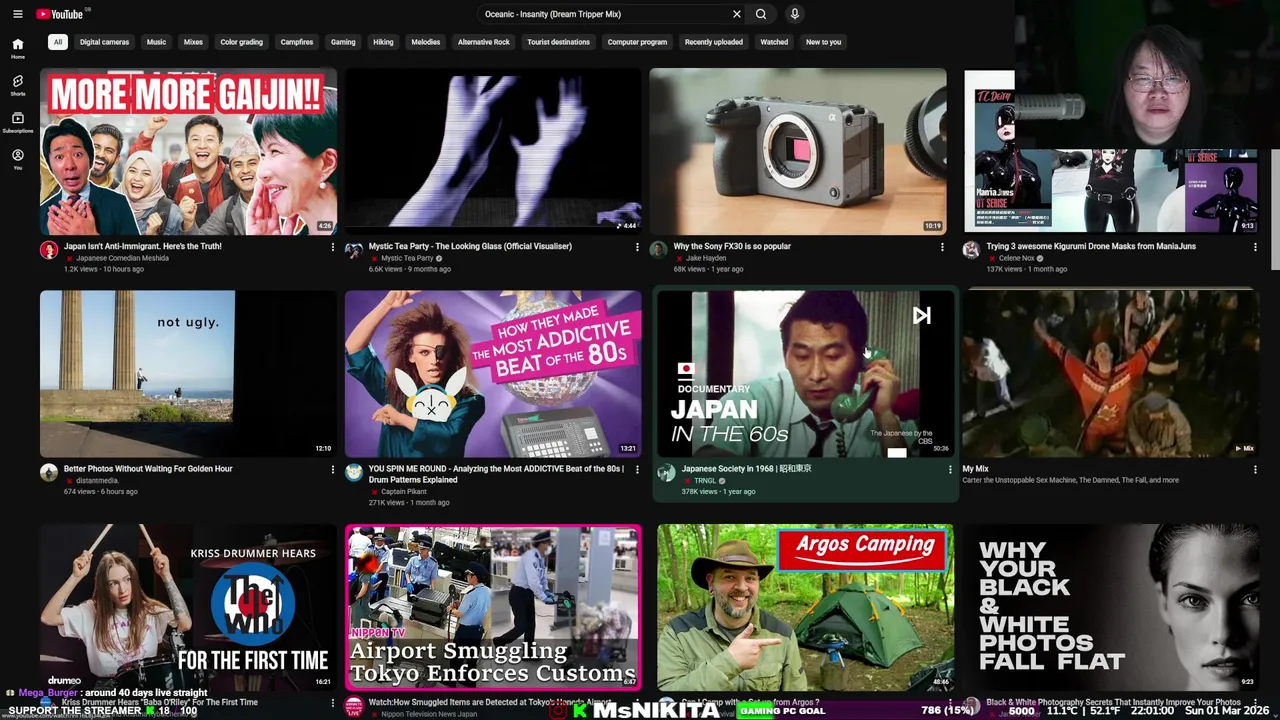This screenshot has height=720, width=1280.
Task: Open the Most Addictive Beat of the 80s thumbnail
Action: (x=493, y=374)
